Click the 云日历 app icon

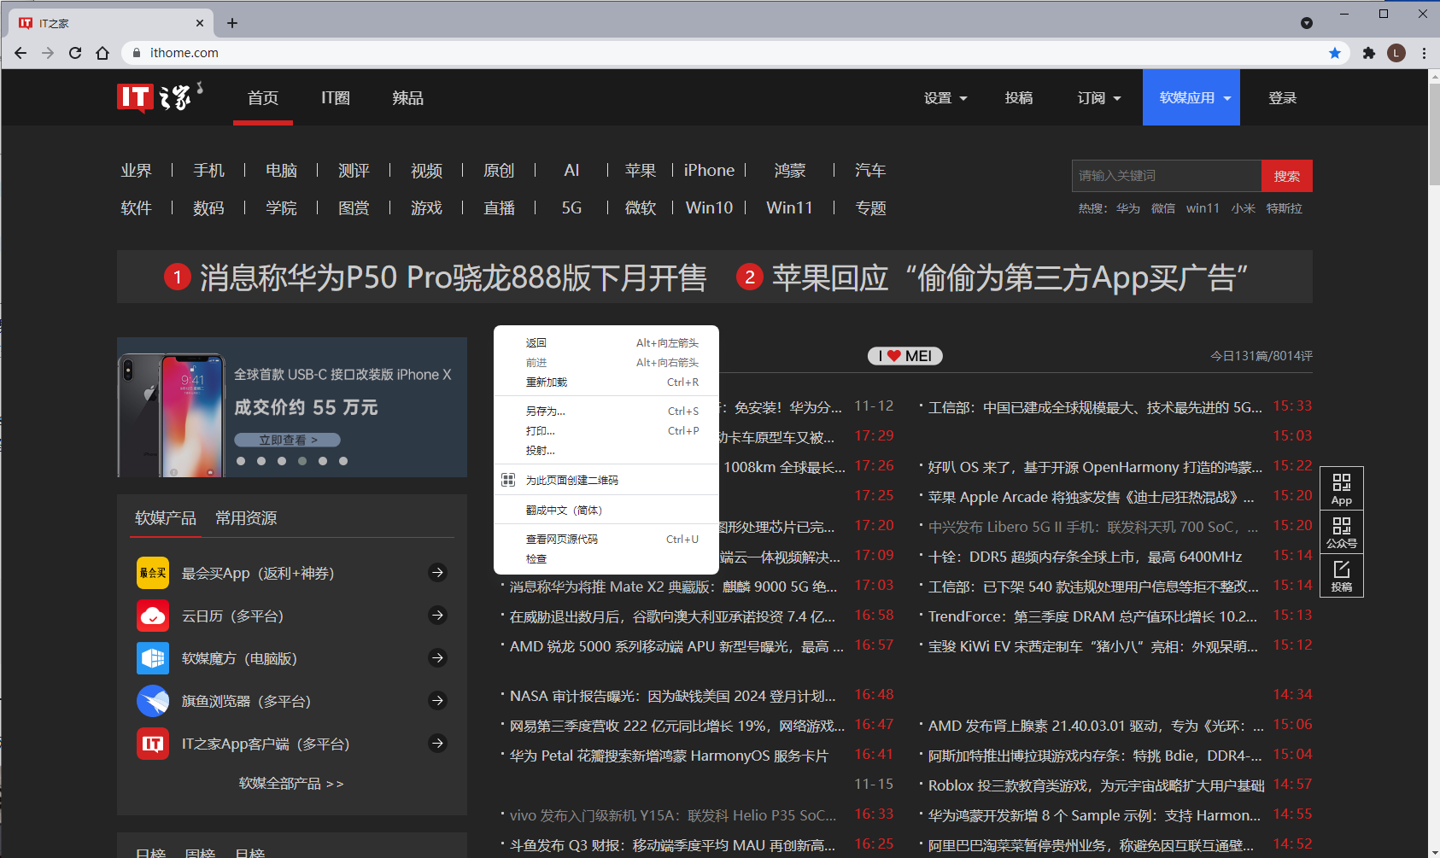pos(152,616)
